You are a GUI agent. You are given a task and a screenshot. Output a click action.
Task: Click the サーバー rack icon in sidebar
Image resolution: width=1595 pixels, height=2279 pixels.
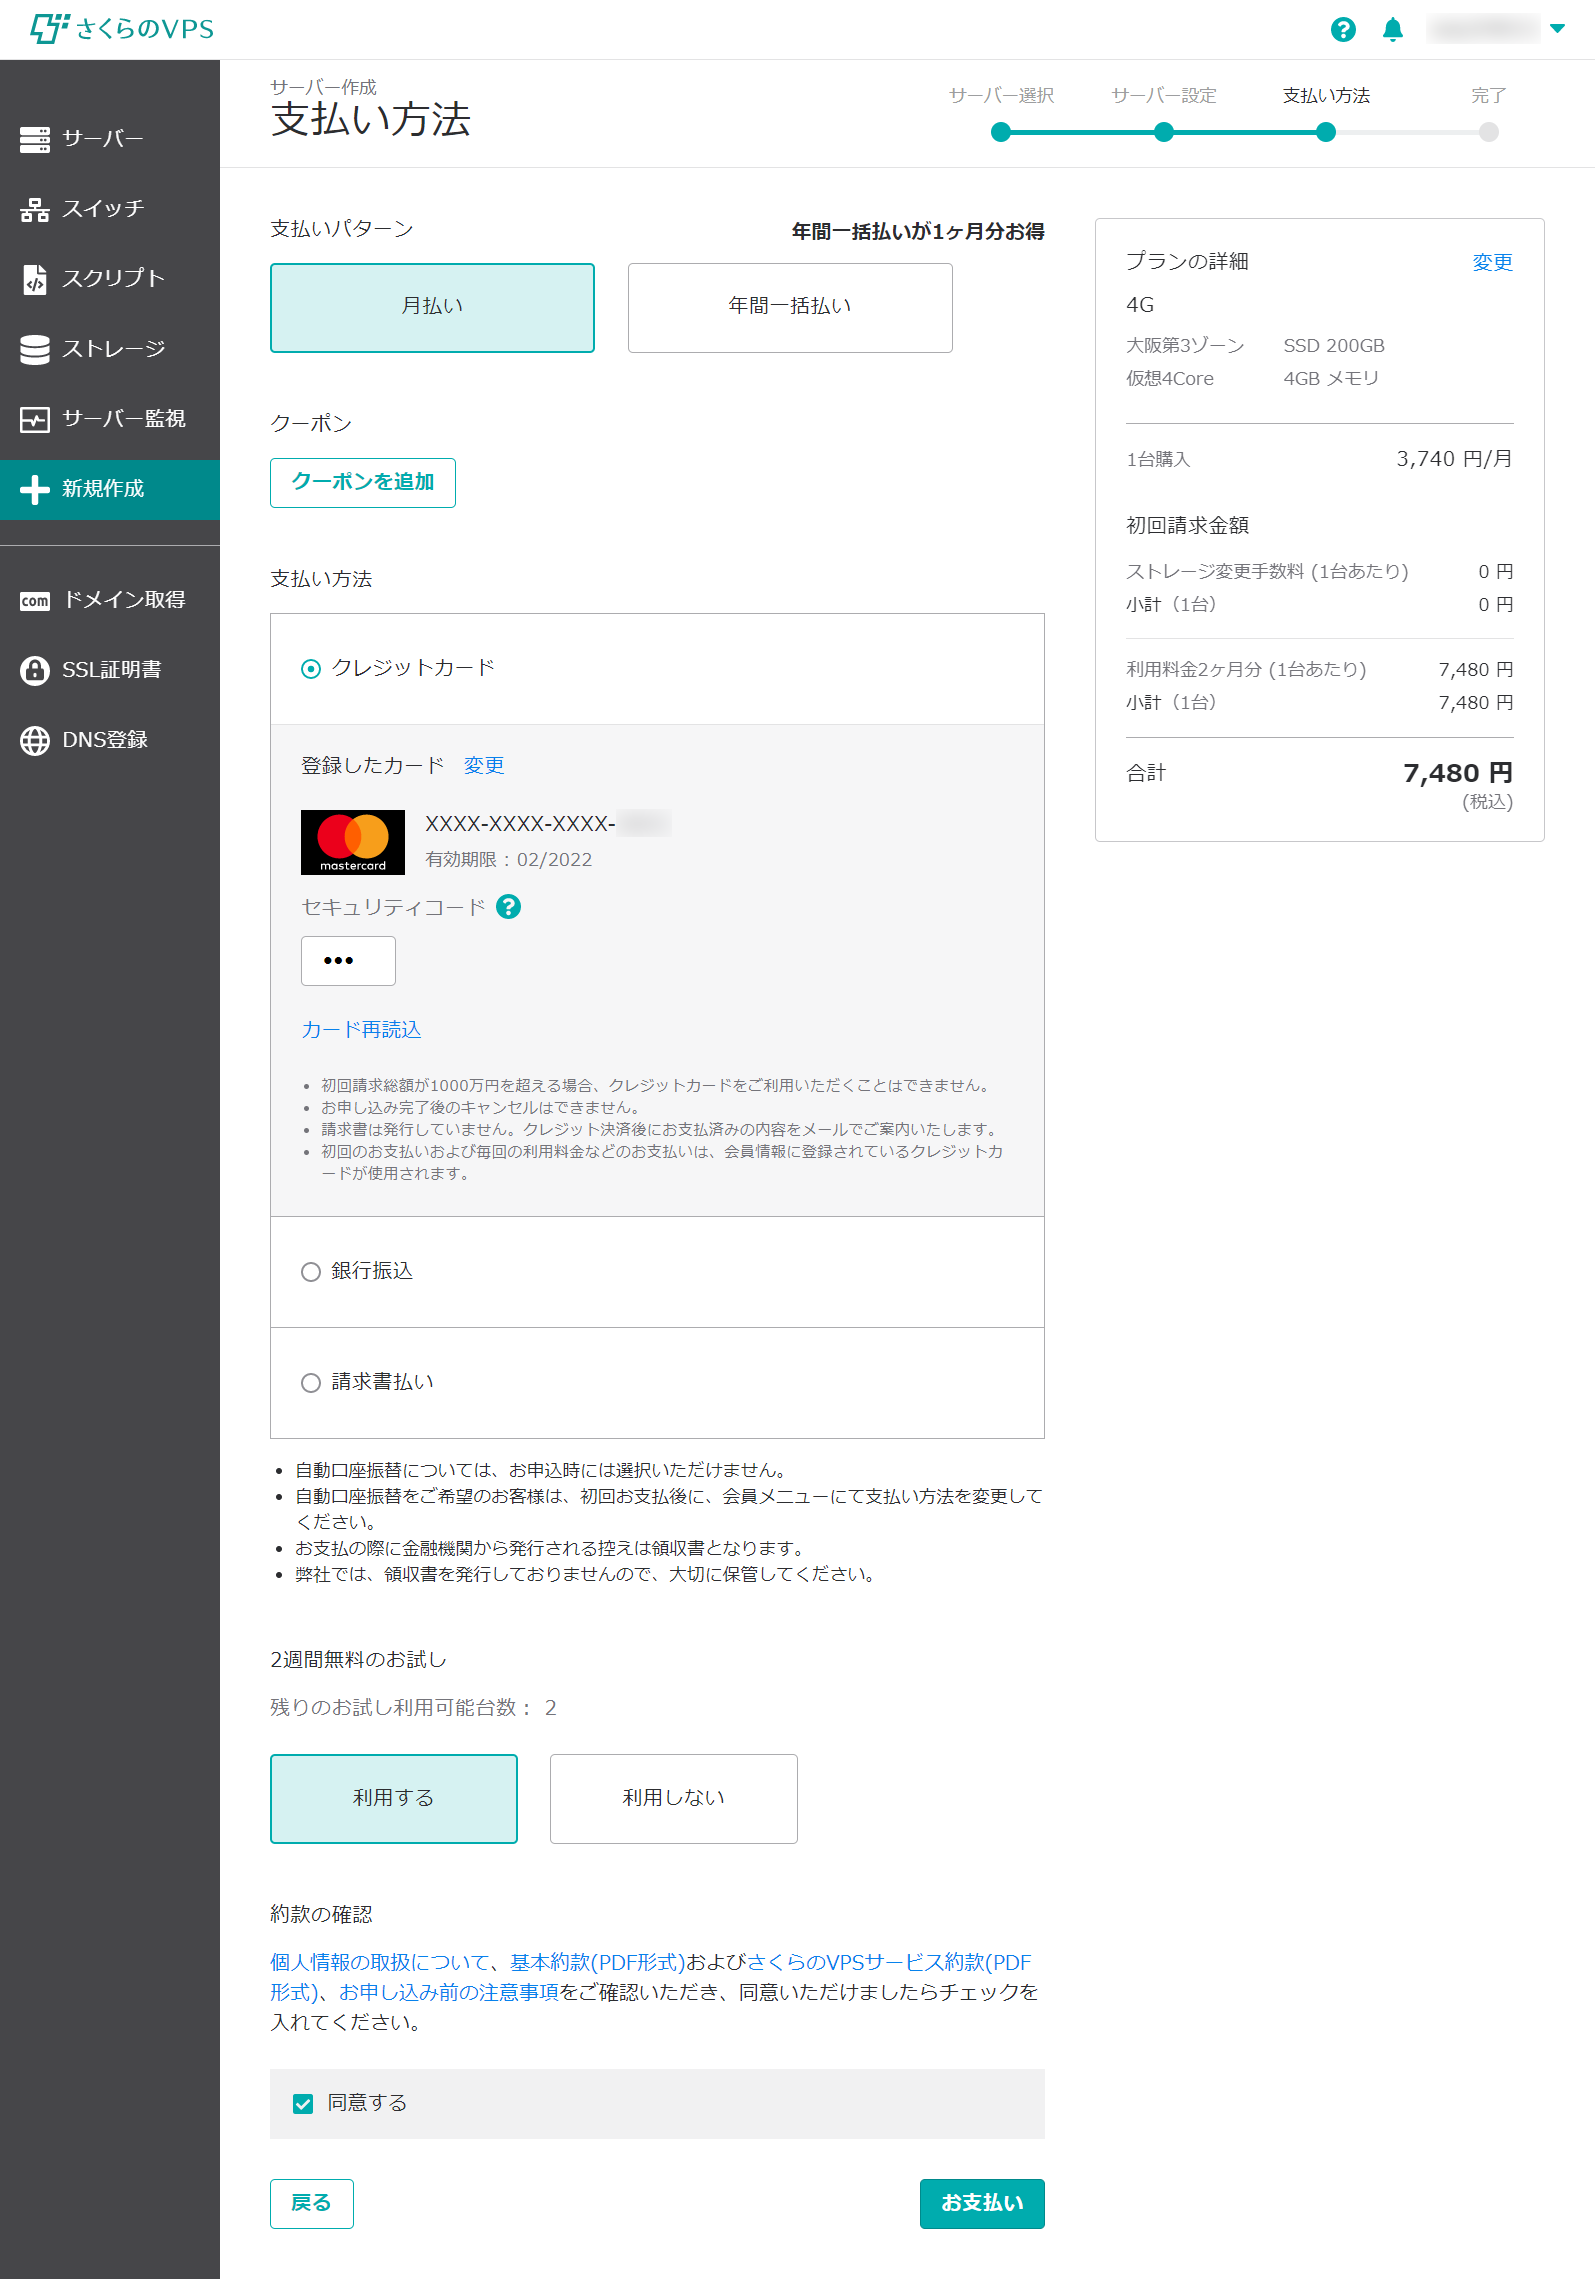click(x=35, y=139)
